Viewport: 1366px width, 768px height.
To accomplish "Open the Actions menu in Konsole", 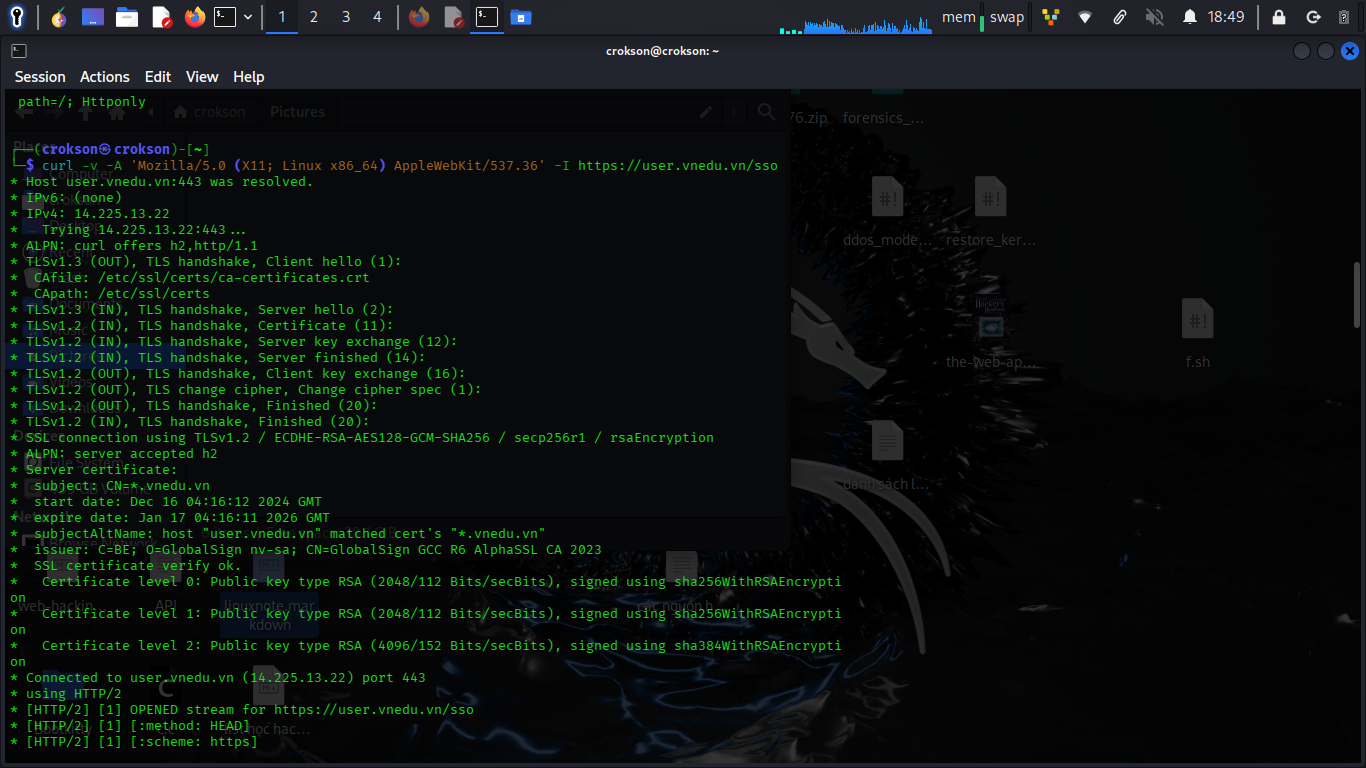I will (x=104, y=76).
